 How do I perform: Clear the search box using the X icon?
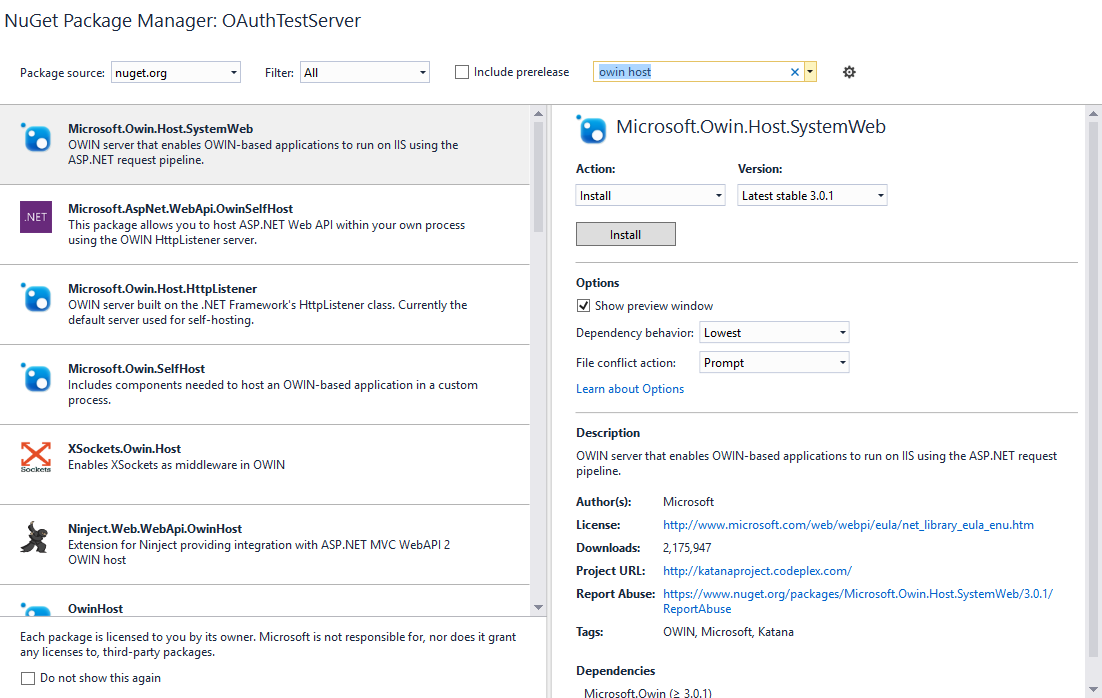click(794, 71)
